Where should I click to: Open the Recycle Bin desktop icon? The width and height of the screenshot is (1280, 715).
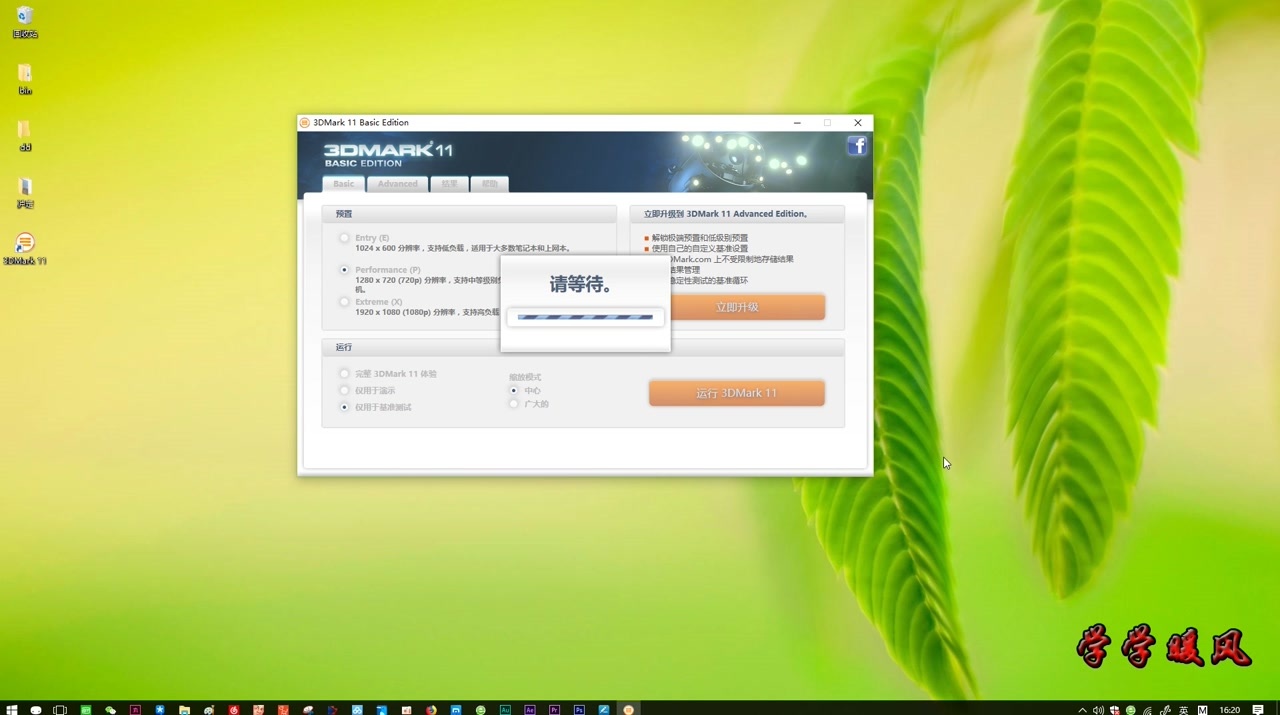click(25, 22)
